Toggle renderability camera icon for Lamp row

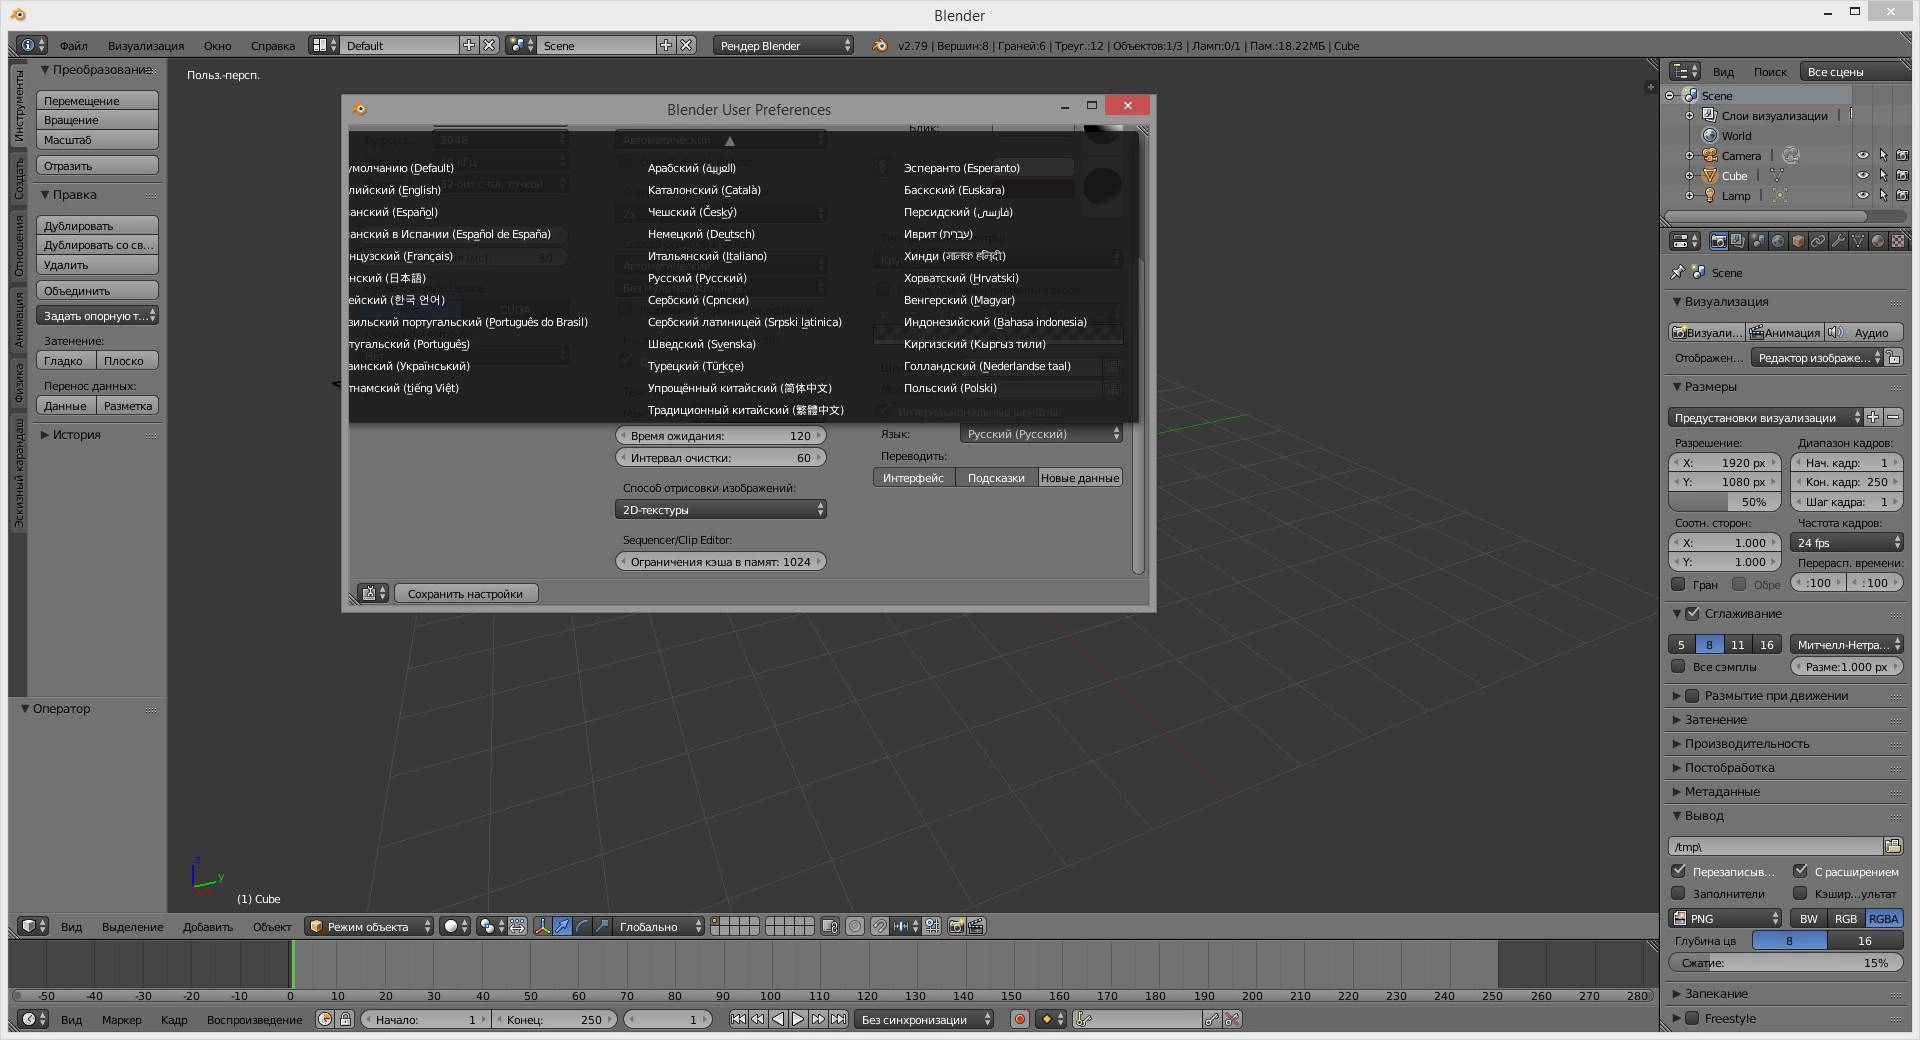coord(1902,195)
